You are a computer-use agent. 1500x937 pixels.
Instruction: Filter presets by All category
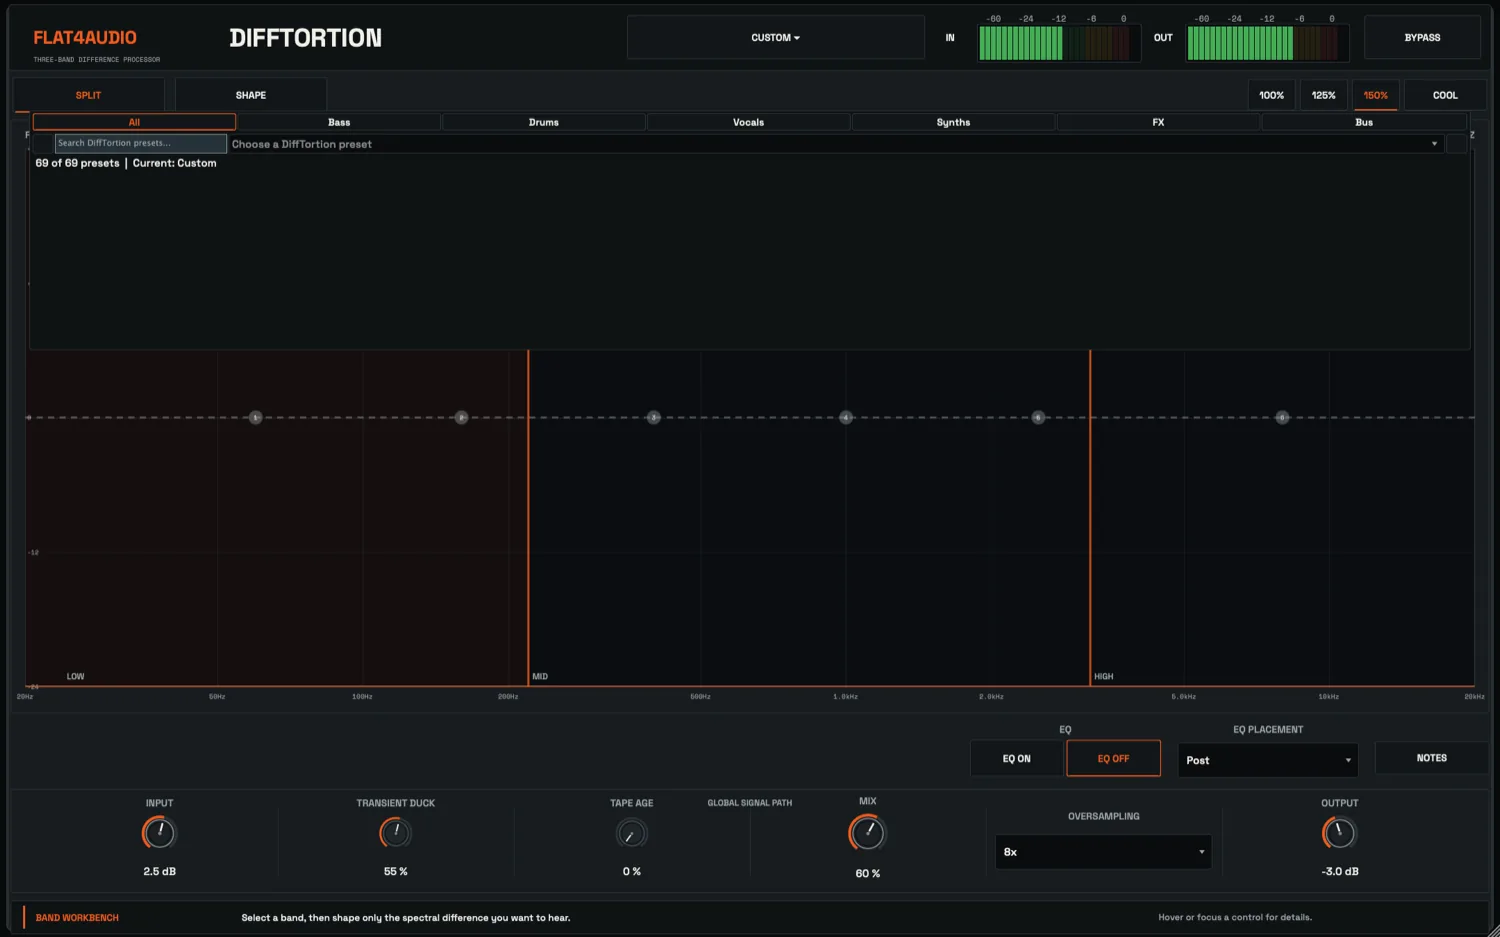134,122
